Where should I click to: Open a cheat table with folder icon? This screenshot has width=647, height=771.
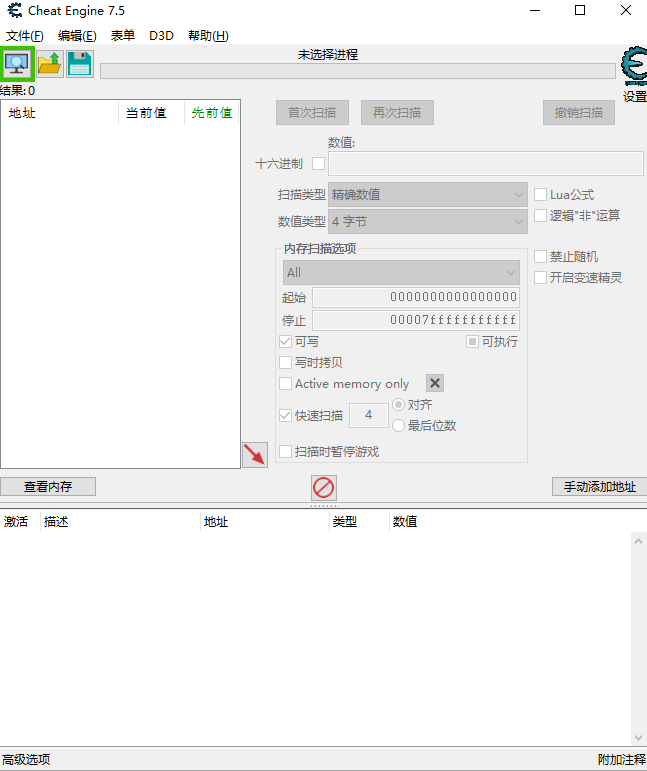[49, 64]
